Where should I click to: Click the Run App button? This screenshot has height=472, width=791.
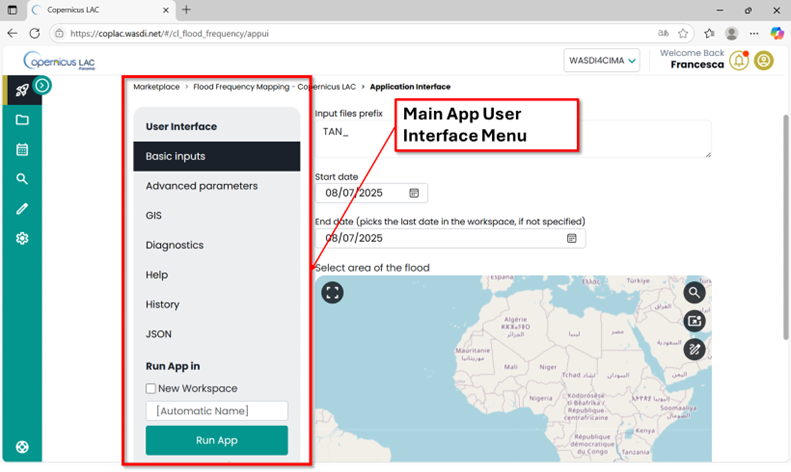pyautogui.click(x=217, y=440)
